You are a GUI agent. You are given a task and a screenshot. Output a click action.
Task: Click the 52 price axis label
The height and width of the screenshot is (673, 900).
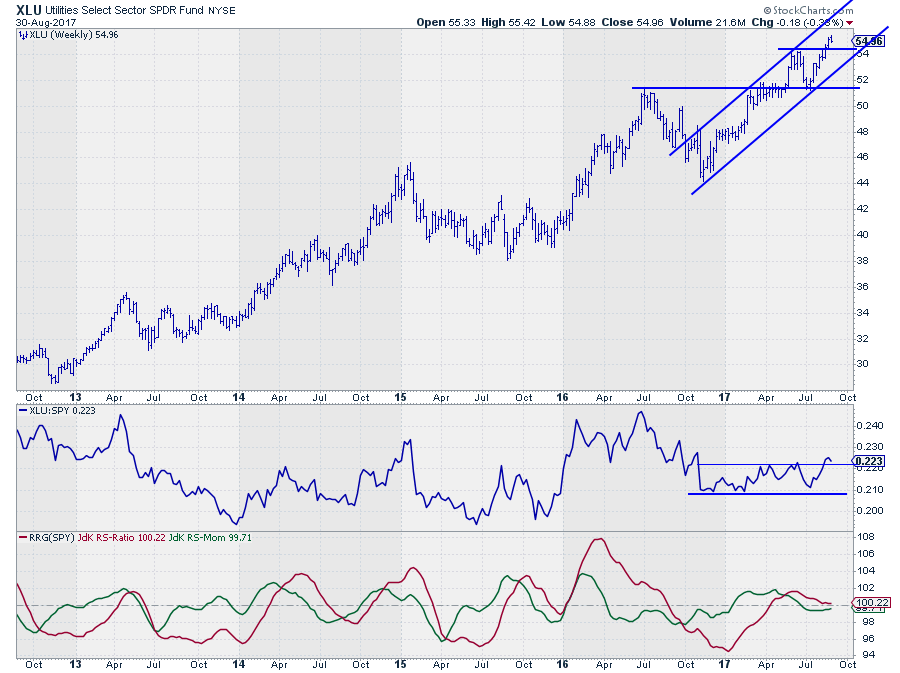[x=863, y=80]
